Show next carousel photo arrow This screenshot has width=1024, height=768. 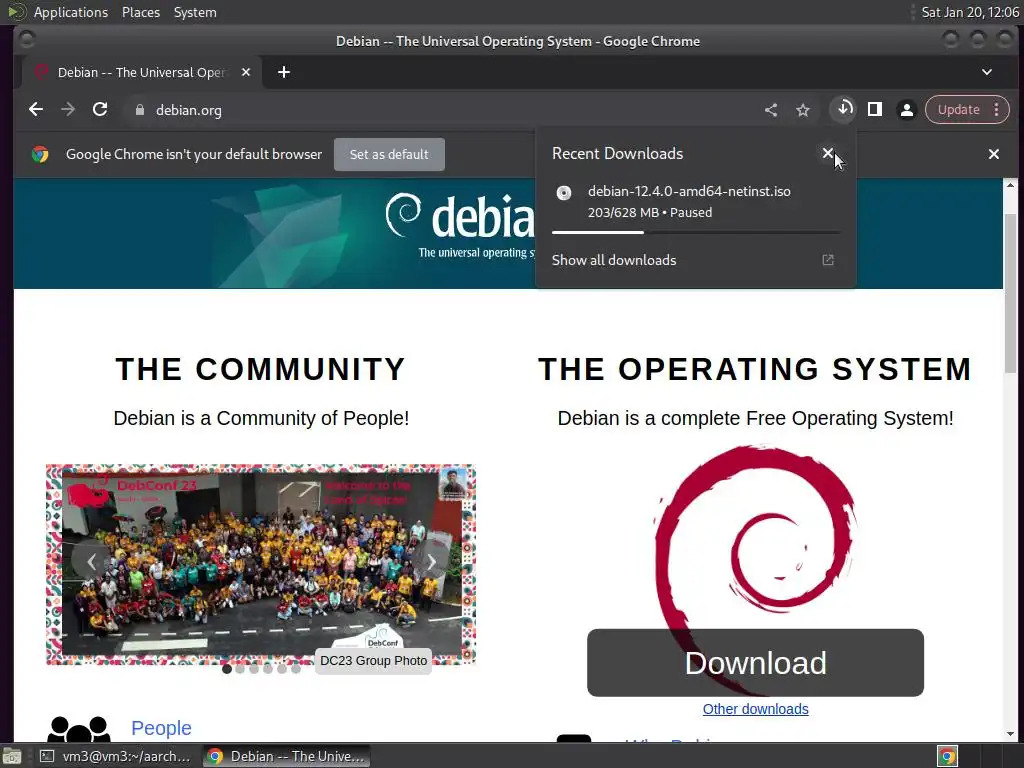tap(431, 561)
